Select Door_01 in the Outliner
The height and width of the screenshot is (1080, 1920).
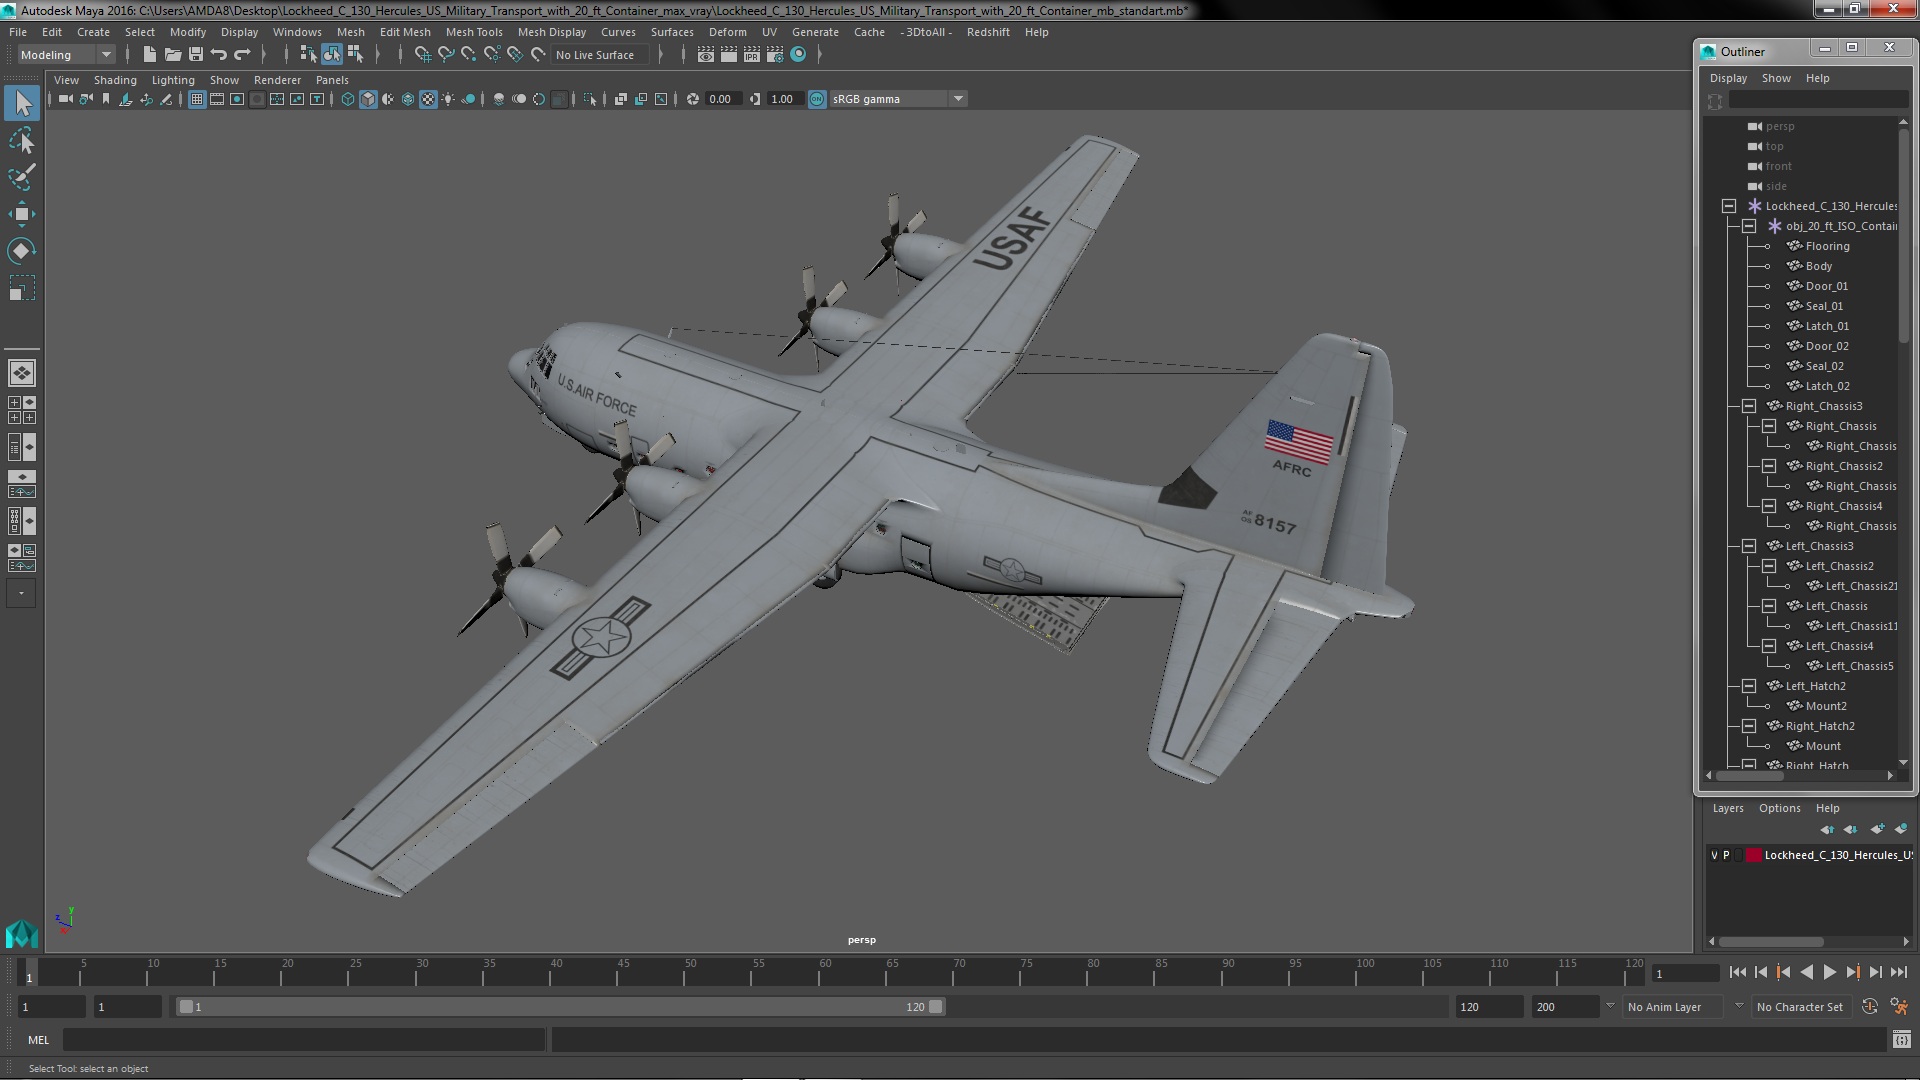(1826, 286)
